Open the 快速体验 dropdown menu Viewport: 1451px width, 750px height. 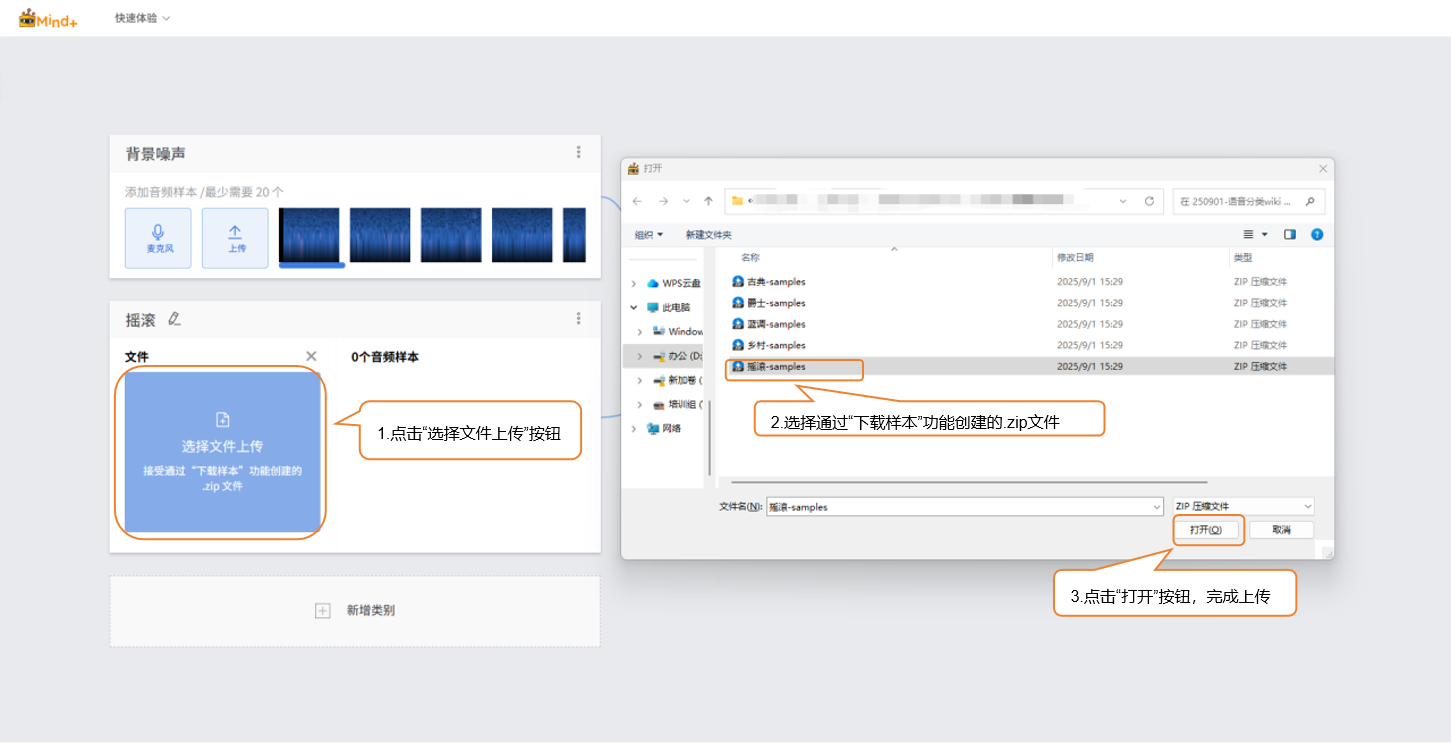[x=142, y=18]
